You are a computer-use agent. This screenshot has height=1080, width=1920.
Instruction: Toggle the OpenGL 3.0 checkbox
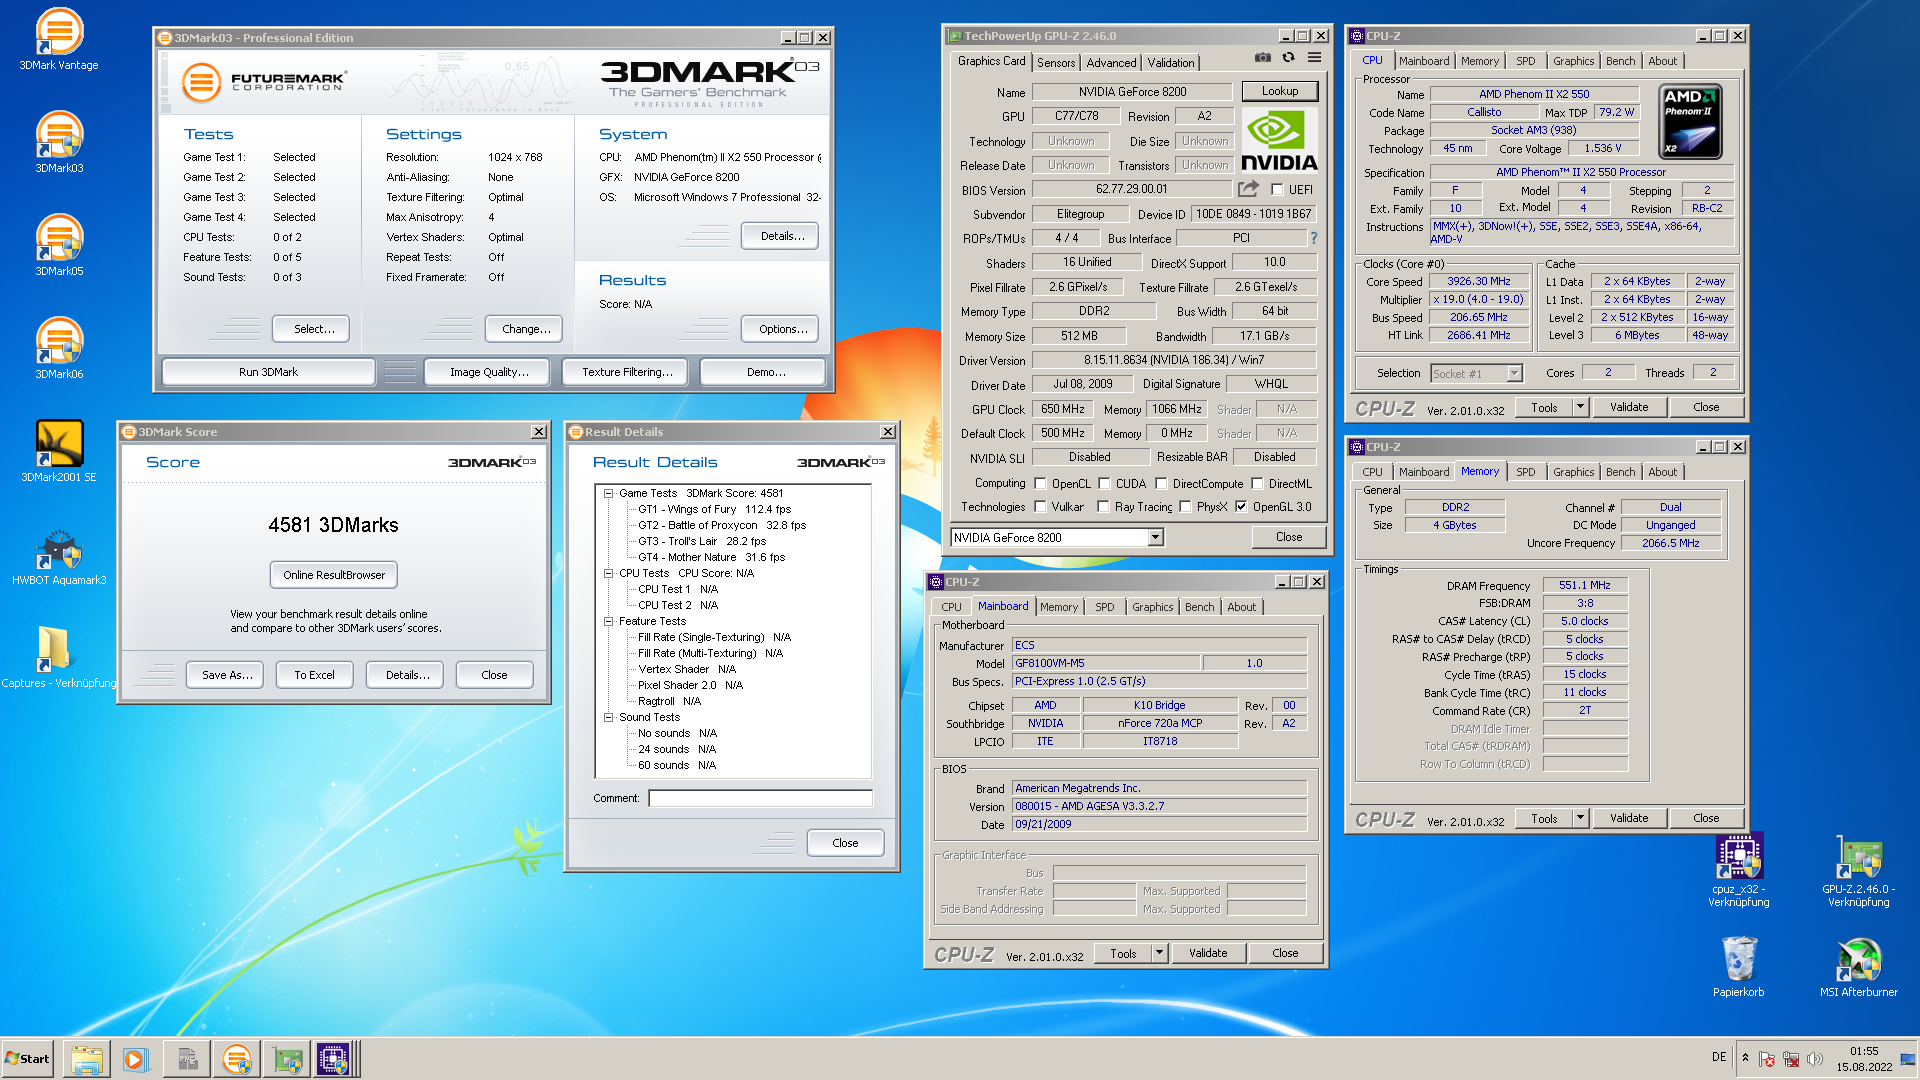point(1241,507)
